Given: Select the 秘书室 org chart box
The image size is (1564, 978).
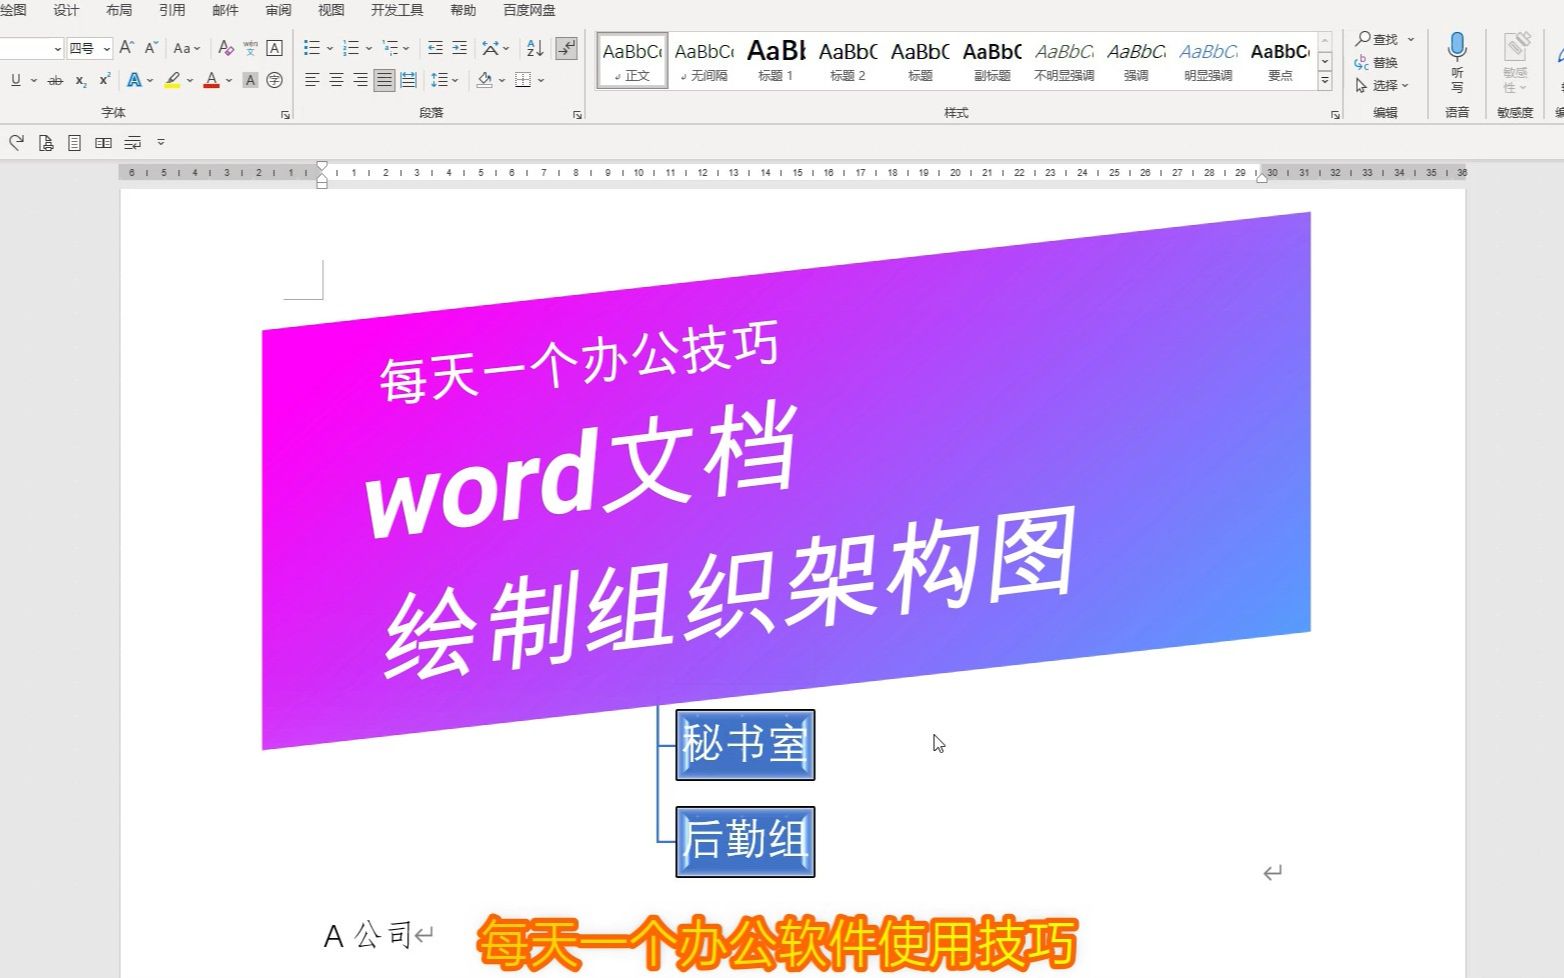Looking at the screenshot, I should (x=745, y=745).
